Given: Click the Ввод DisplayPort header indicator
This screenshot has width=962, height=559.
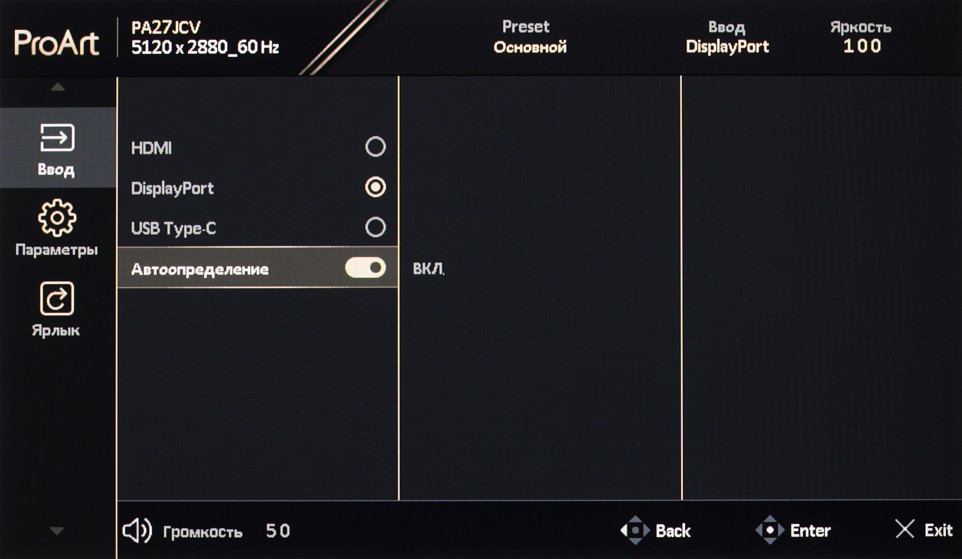Looking at the screenshot, I should (726, 37).
